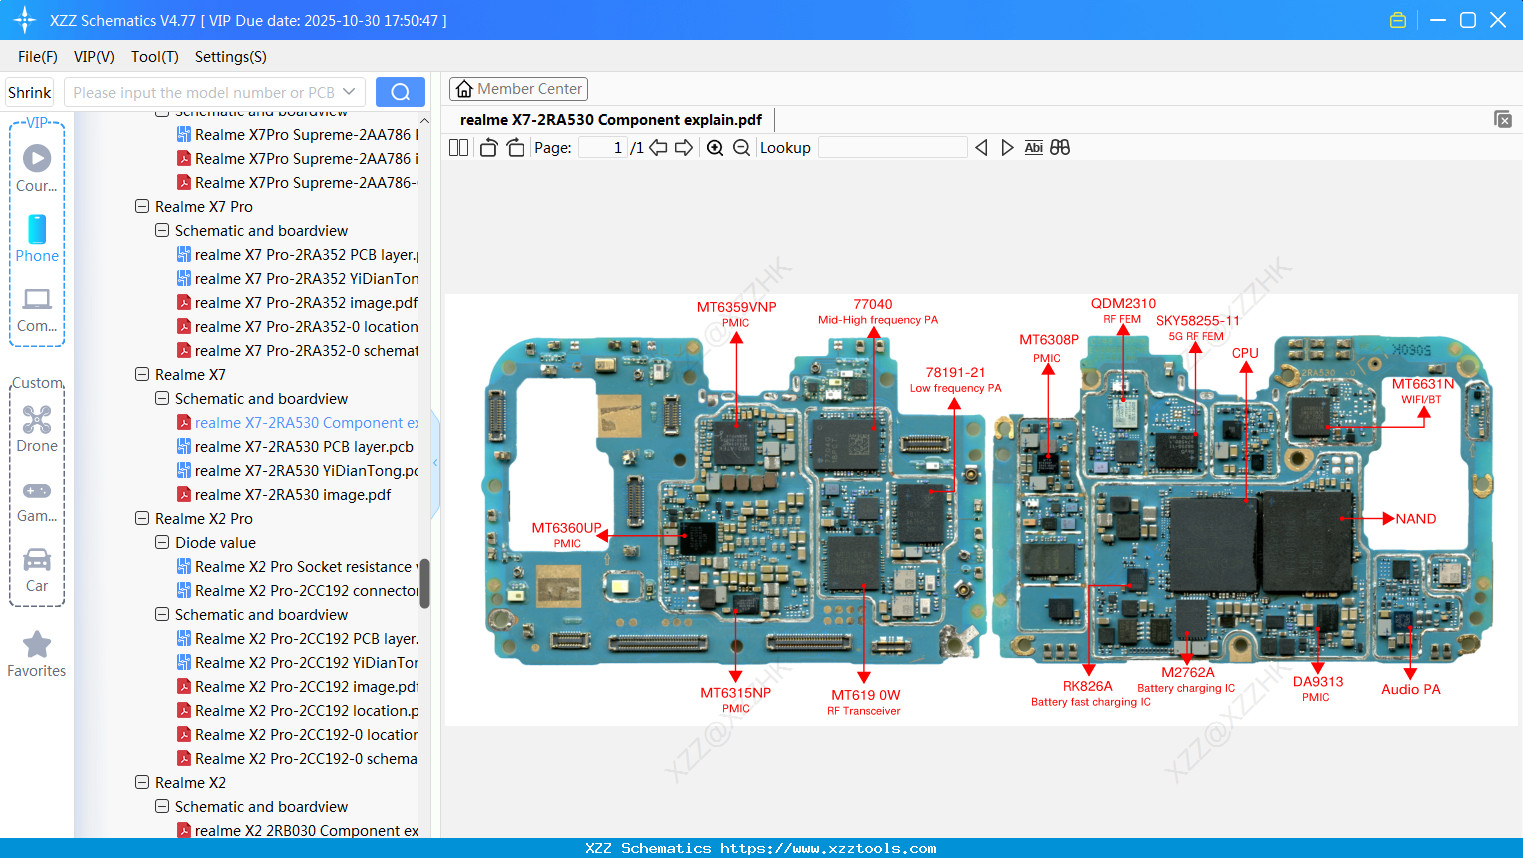The width and height of the screenshot is (1523, 858).
Task: Toggle the Abi match-text option
Action: tap(1034, 148)
